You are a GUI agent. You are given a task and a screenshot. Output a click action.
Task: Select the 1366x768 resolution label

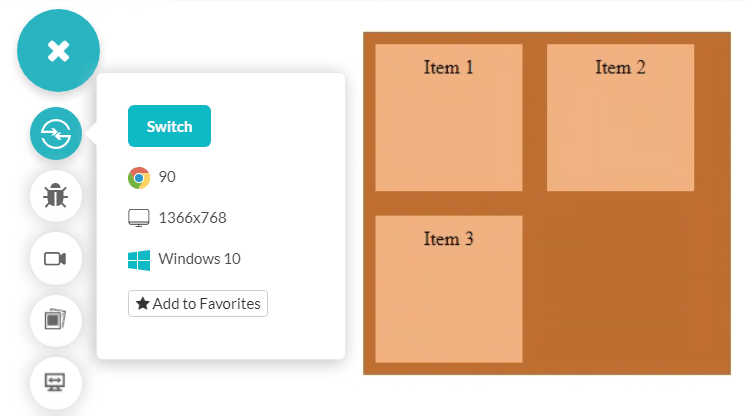click(199, 218)
